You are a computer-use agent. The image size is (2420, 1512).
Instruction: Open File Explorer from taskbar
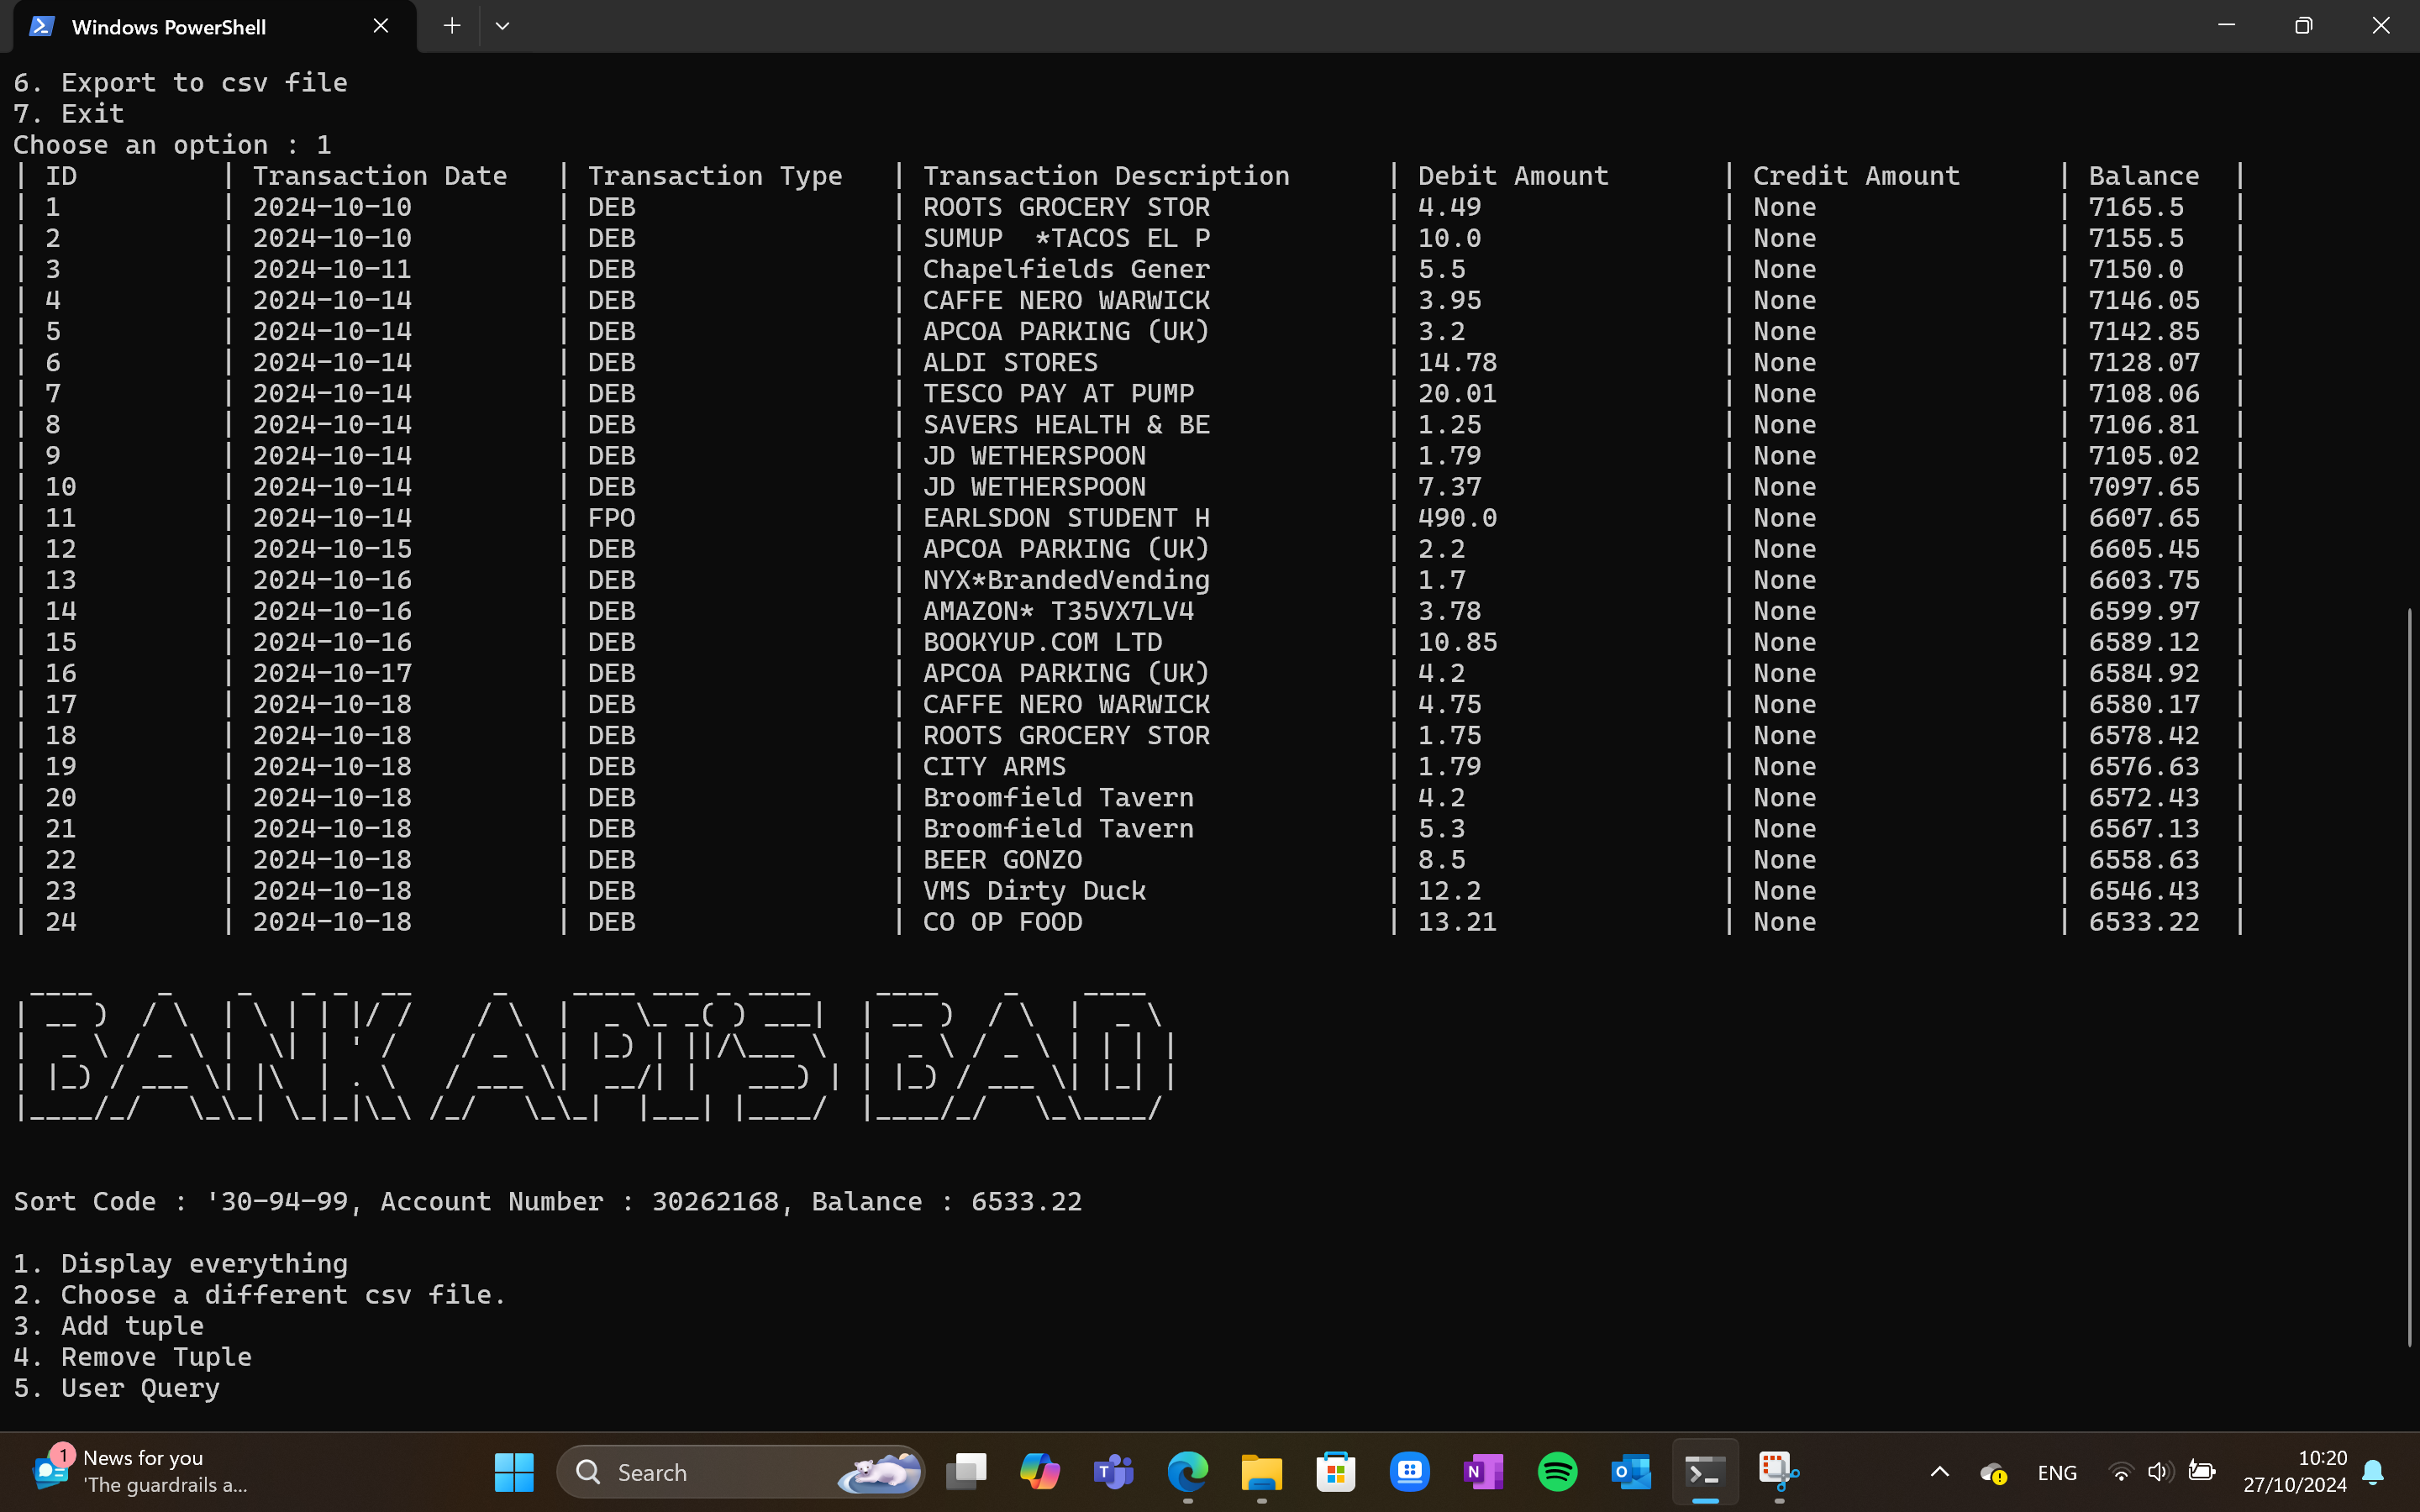tap(1261, 1472)
